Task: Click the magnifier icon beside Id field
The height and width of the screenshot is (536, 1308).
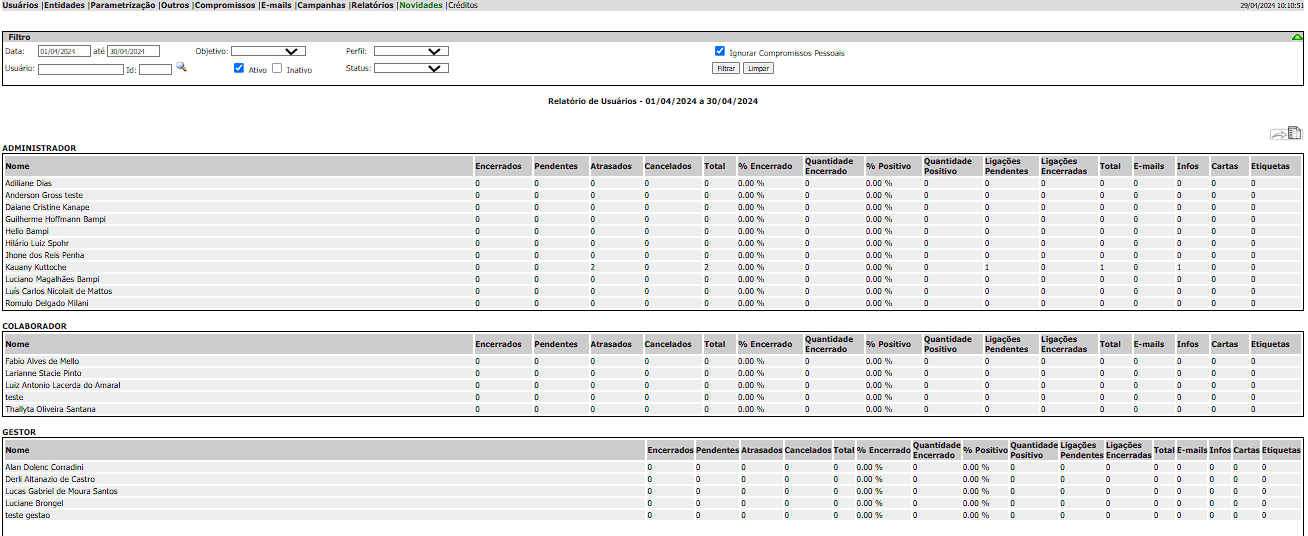Action: click(x=181, y=67)
